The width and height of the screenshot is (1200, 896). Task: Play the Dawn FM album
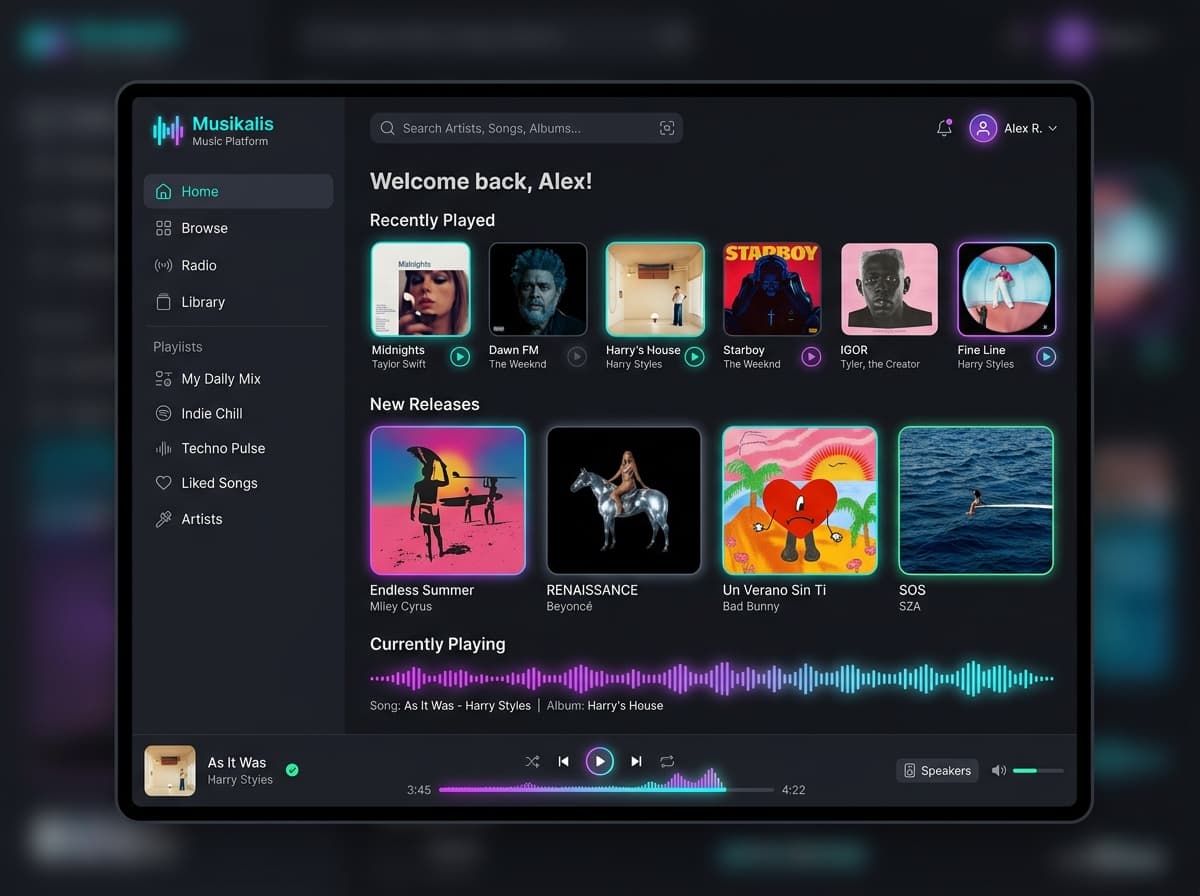click(577, 356)
